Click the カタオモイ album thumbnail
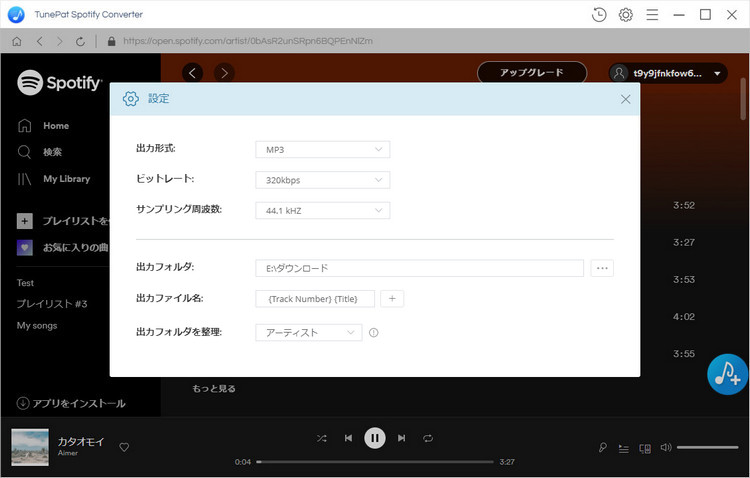750x478 pixels. 30,447
